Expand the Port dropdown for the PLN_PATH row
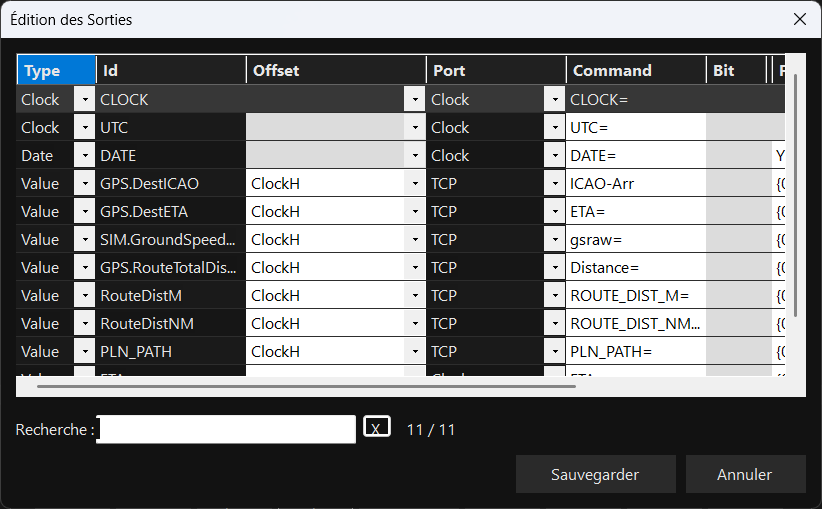Image resolution: width=822 pixels, height=509 pixels. 554,351
